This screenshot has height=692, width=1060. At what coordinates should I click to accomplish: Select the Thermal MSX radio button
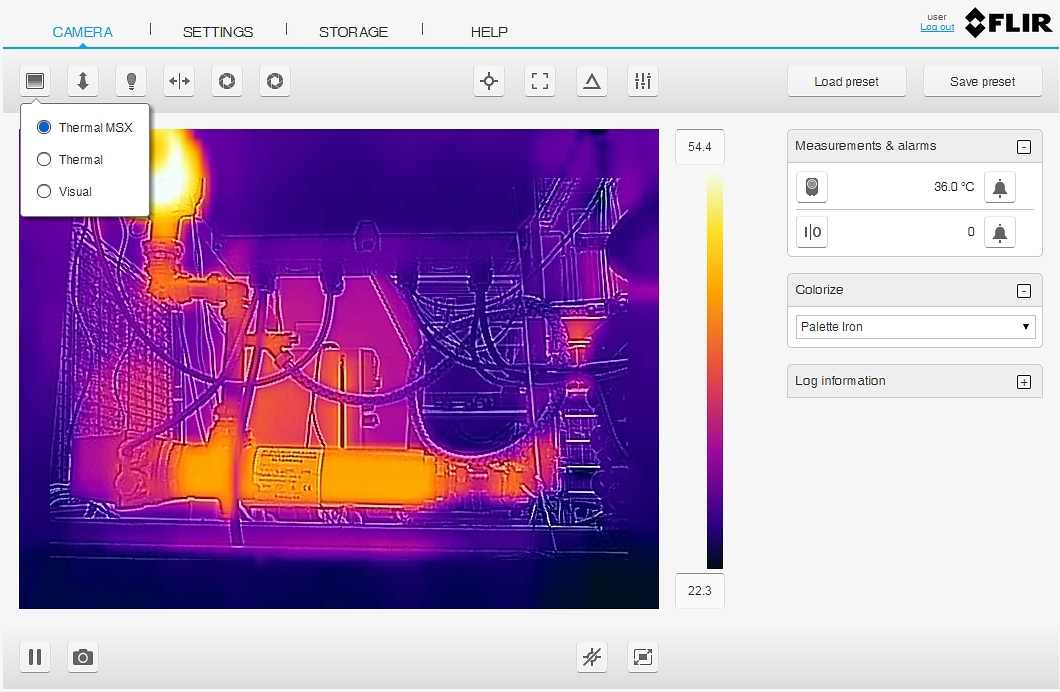44,127
